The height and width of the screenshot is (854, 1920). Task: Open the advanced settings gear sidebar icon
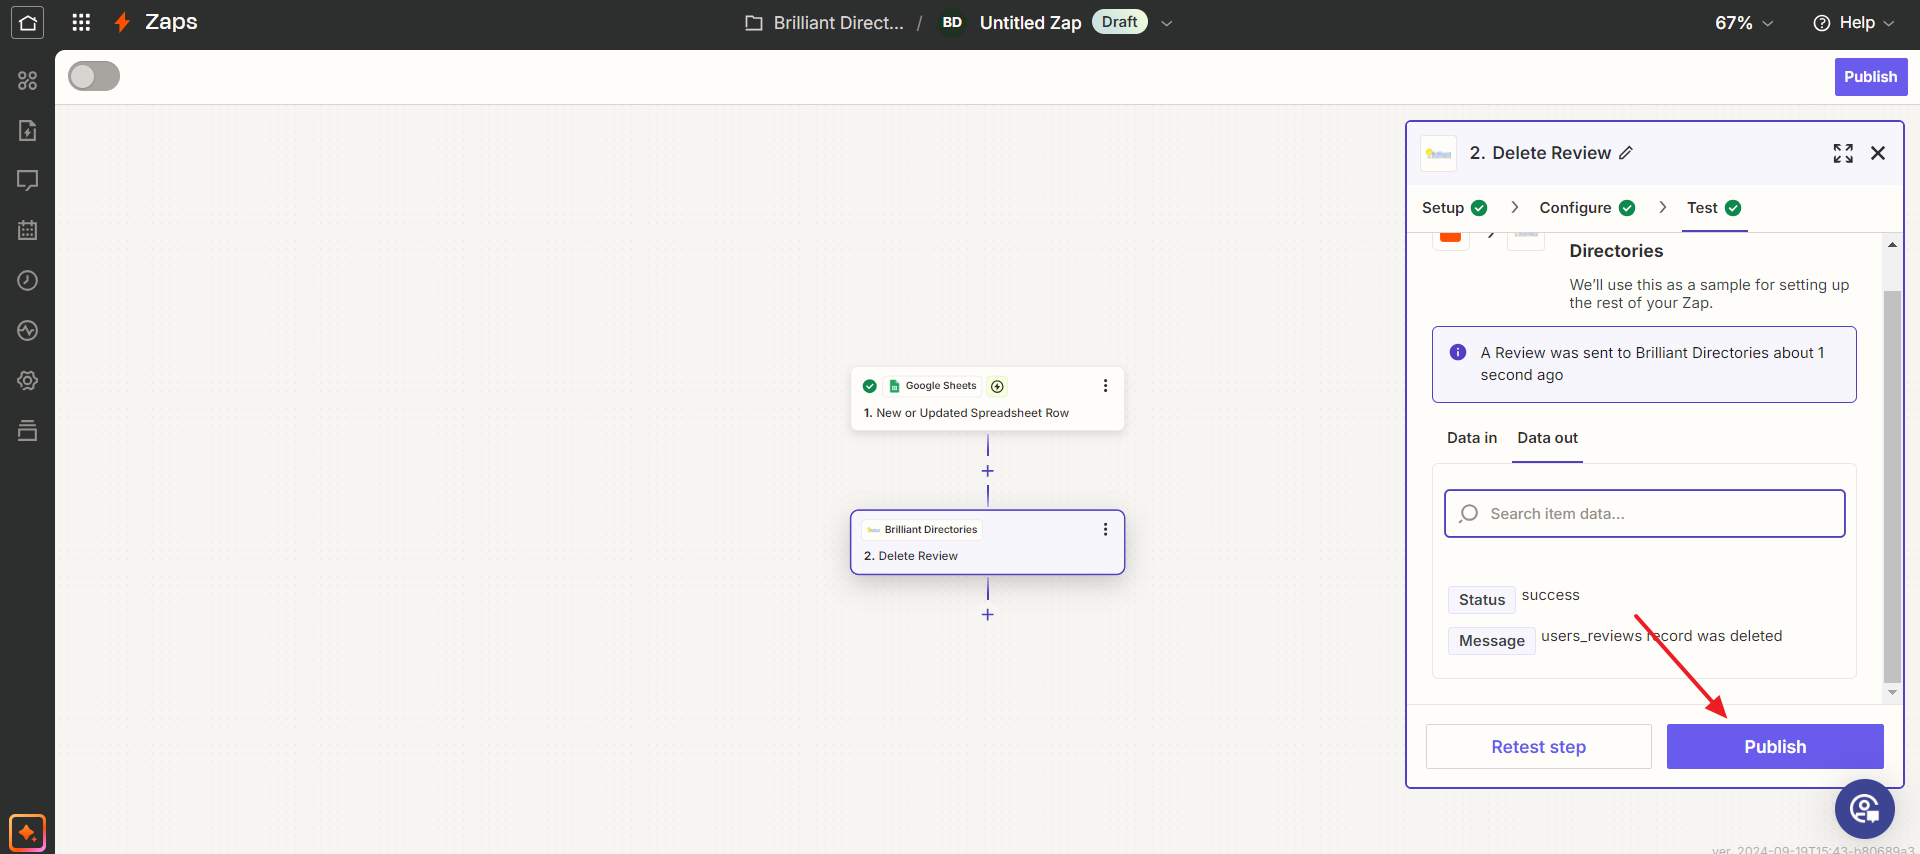pyautogui.click(x=28, y=381)
